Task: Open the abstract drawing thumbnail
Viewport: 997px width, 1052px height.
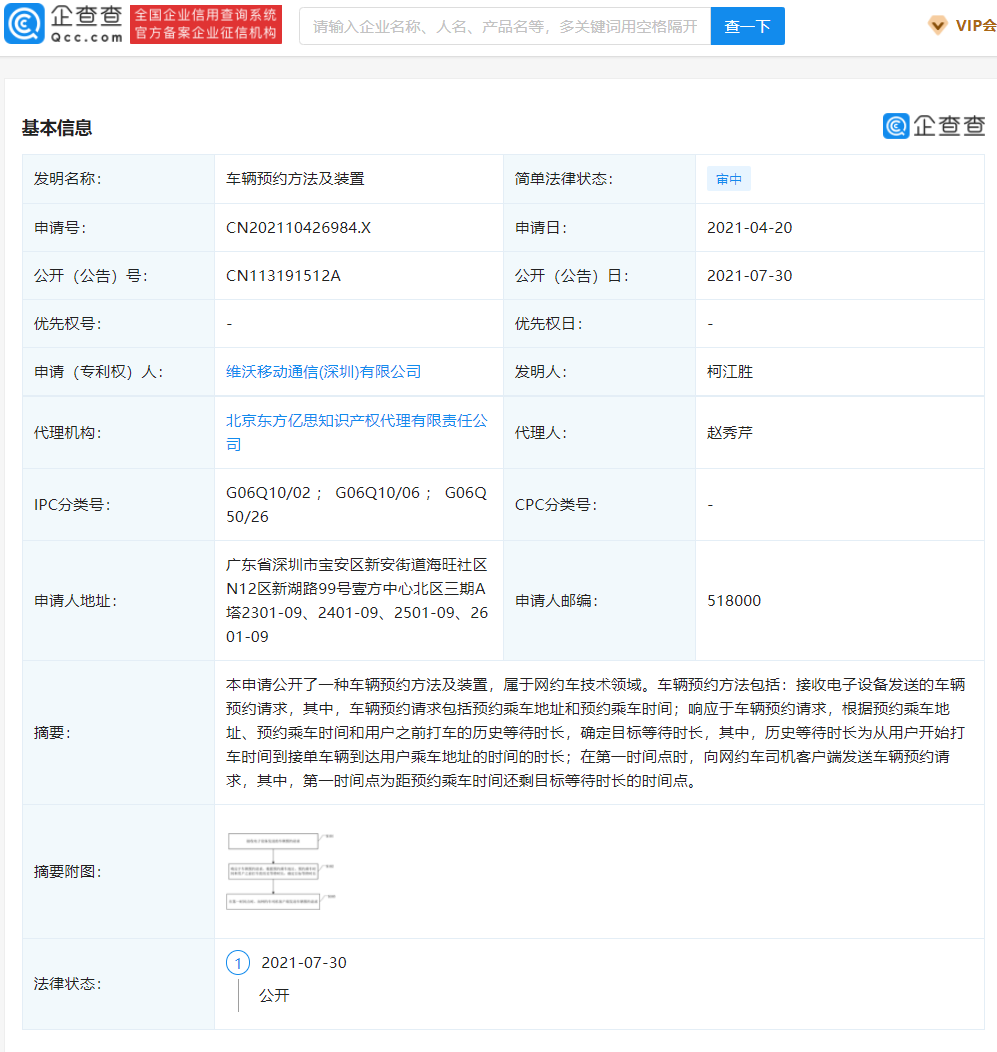Action: [280, 871]
